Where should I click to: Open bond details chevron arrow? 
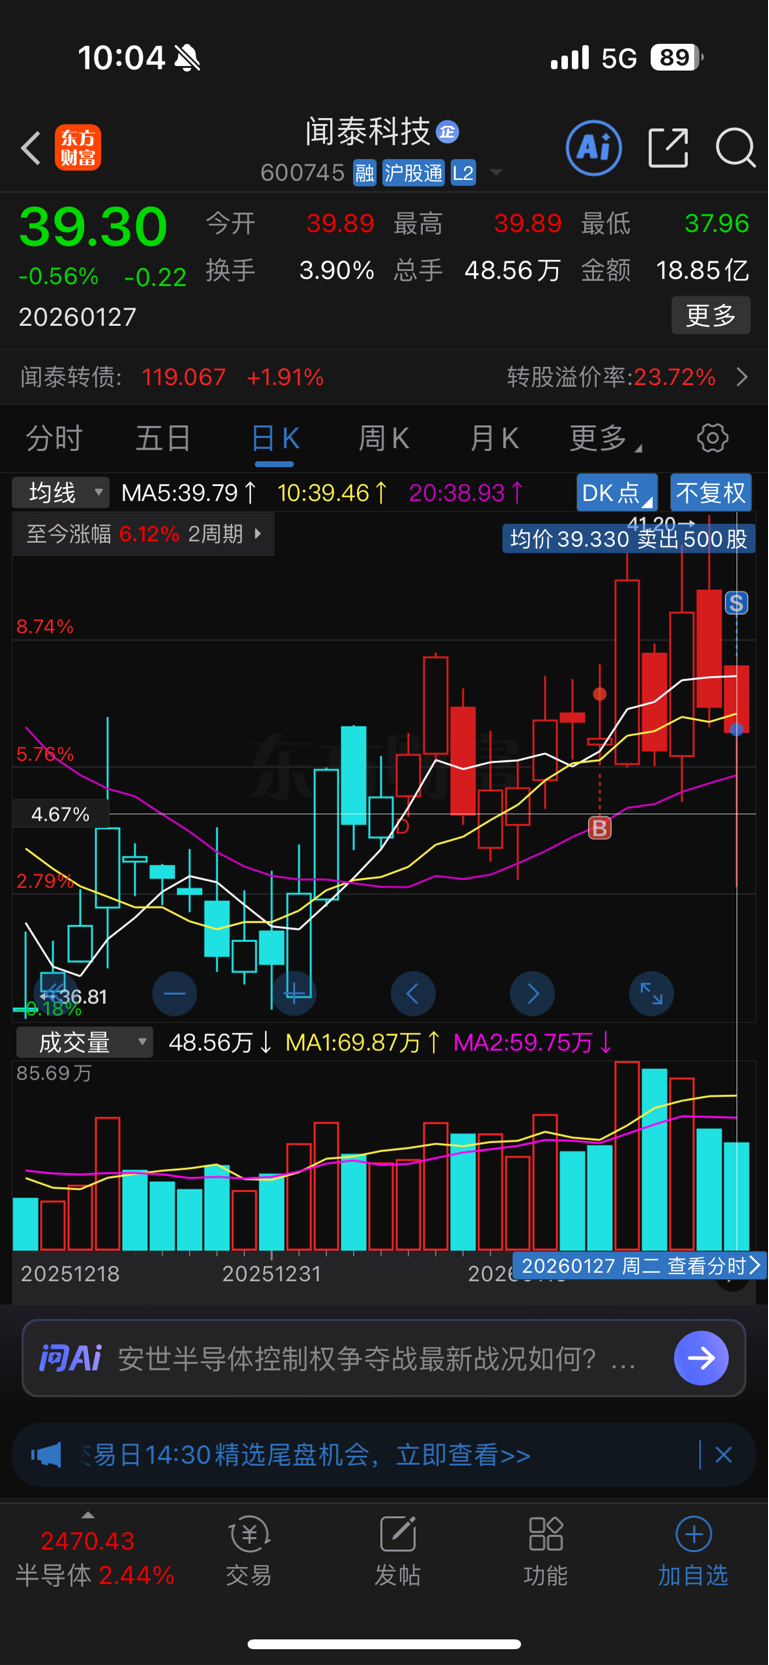click(x=742, y=377)
